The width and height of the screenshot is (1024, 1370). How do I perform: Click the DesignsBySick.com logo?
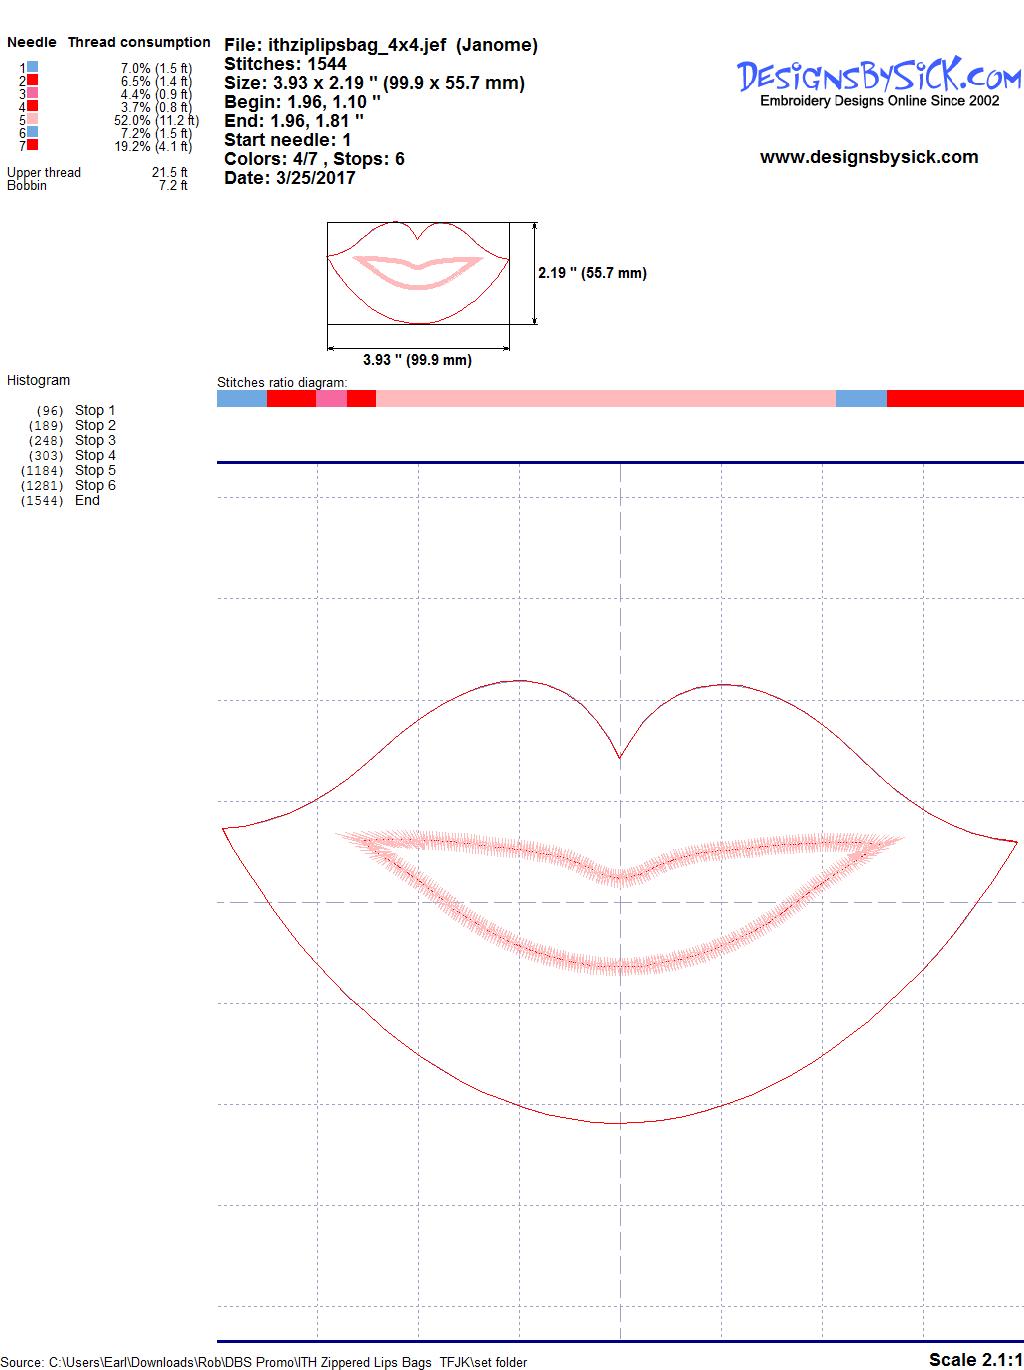tap(879, 76)
